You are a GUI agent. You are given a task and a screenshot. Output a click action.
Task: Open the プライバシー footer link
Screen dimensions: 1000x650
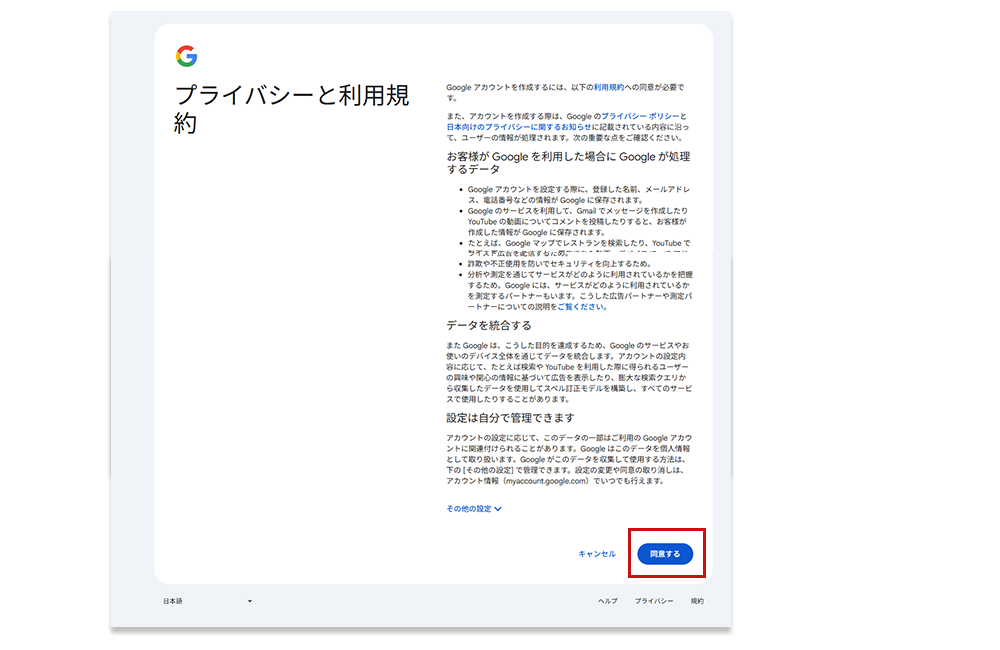click(654, 601)
